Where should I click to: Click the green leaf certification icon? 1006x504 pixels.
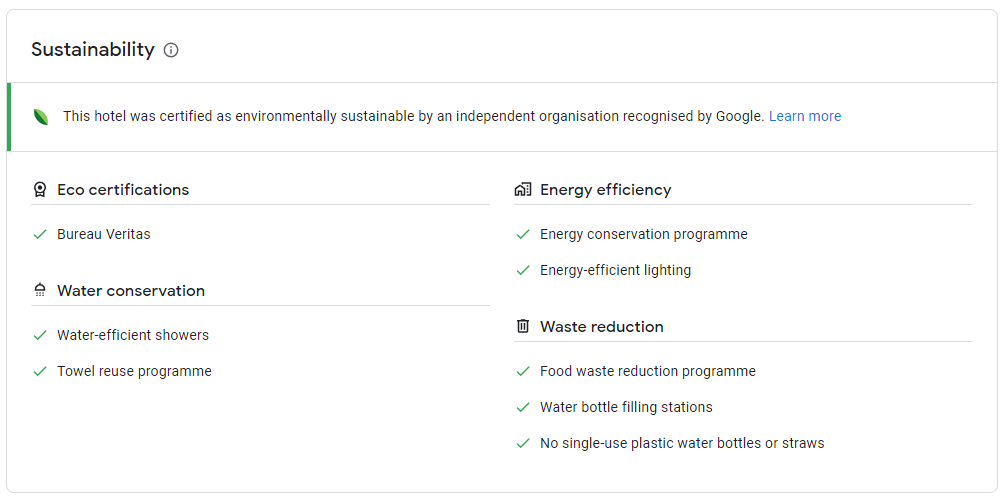tap(41, 117)
